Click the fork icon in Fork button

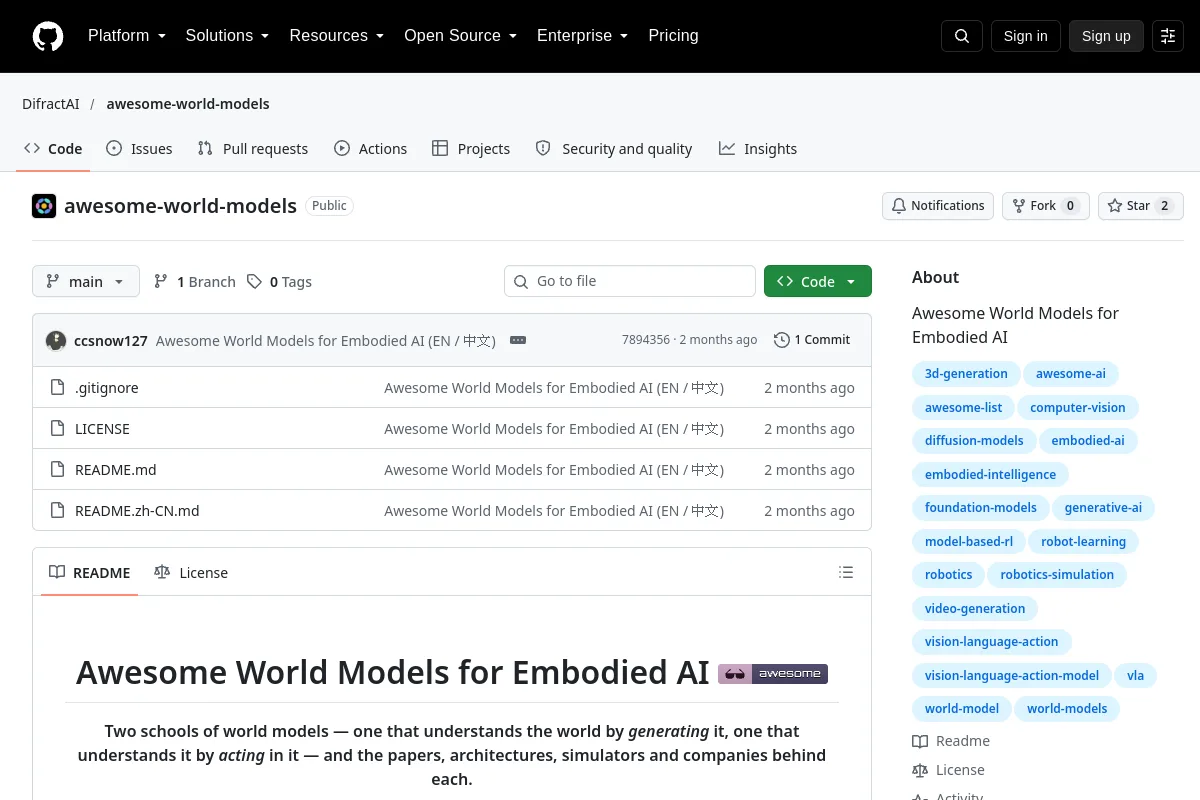point(1019,206)
